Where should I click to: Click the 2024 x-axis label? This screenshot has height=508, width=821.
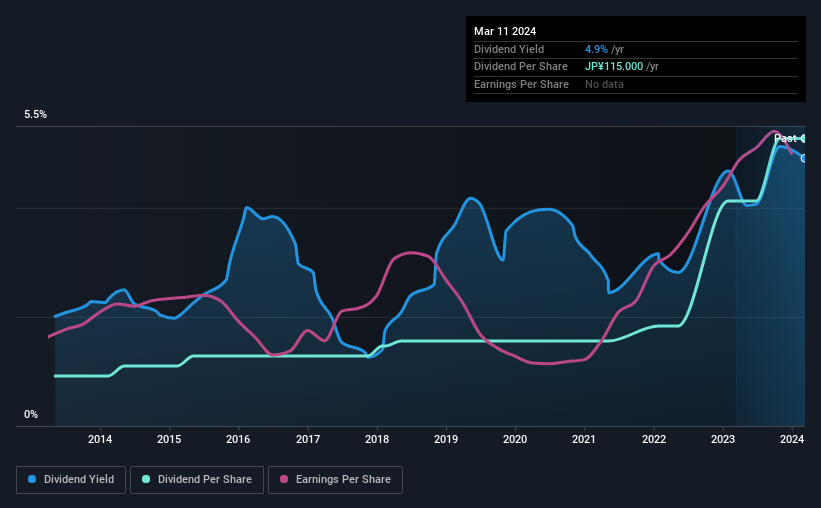click(x=792, y=439)
